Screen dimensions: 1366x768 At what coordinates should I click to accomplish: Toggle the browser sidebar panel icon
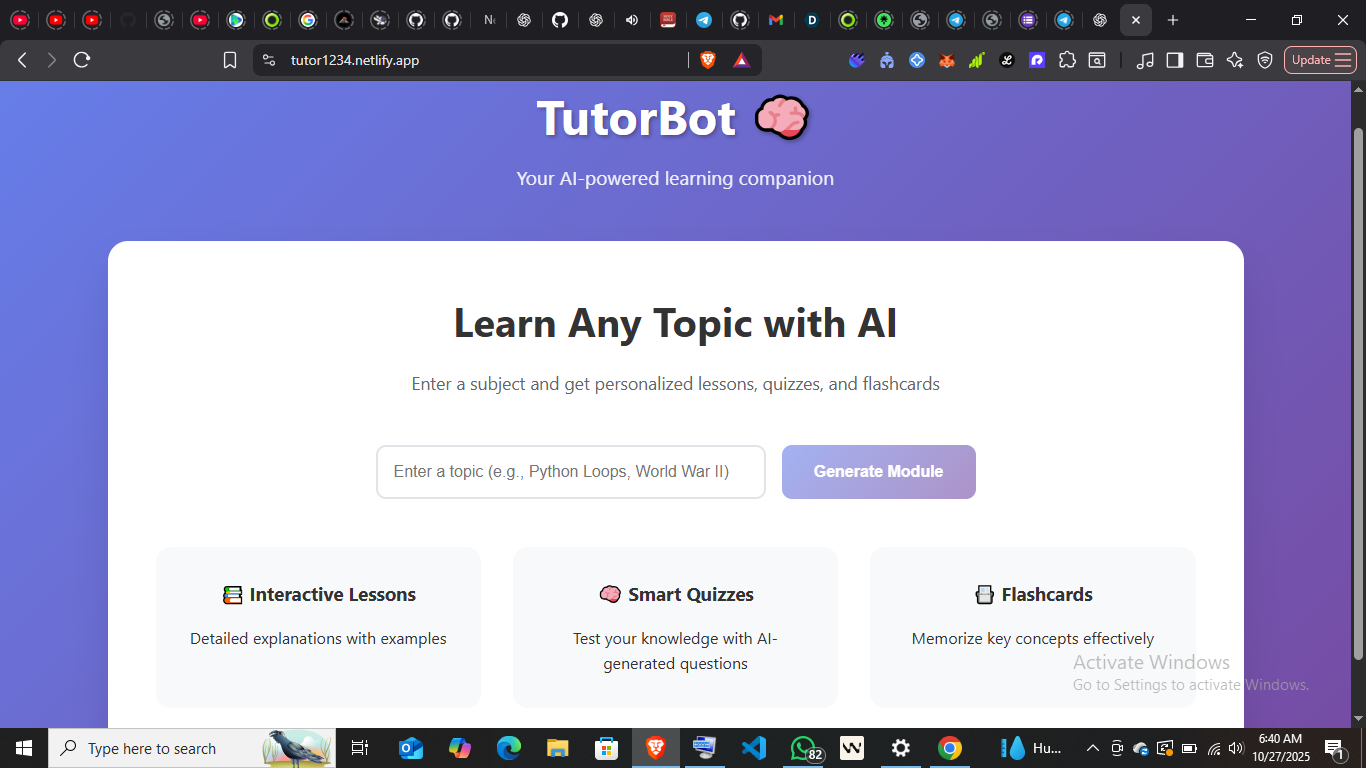tap(1175, 60)
